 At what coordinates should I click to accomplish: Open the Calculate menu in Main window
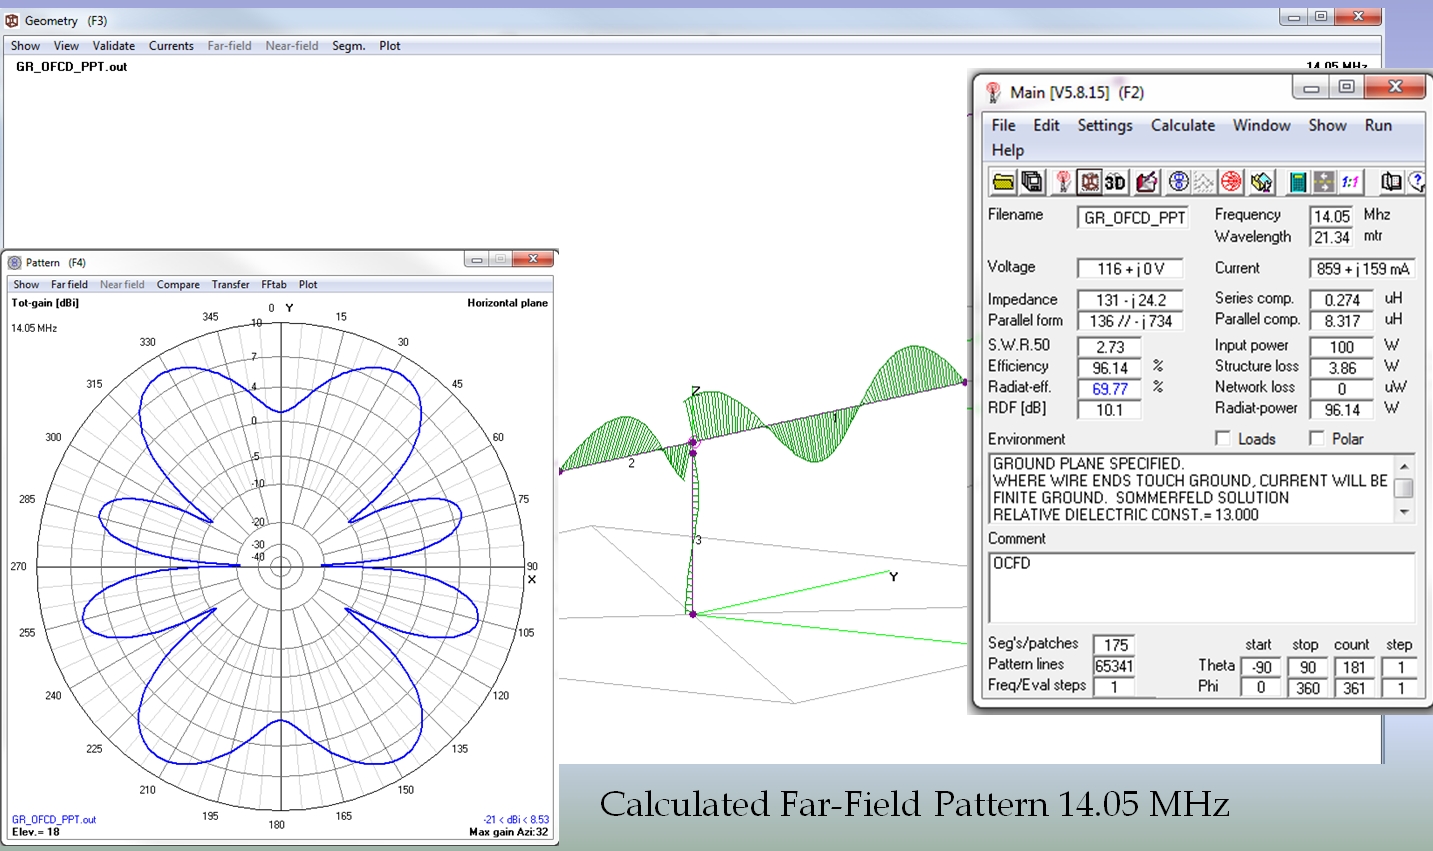[1182, 125]
